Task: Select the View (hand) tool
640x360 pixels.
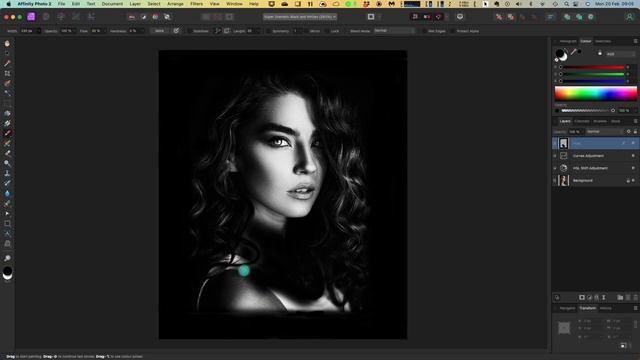Action: pos(7,43)
